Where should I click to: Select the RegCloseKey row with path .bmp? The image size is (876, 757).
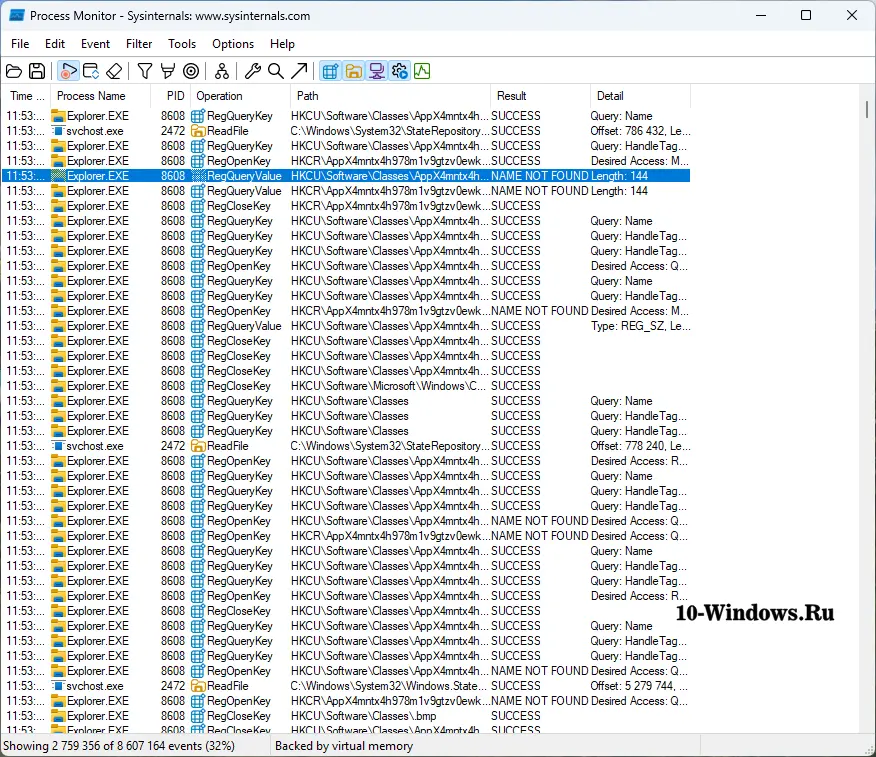point(346,716)
